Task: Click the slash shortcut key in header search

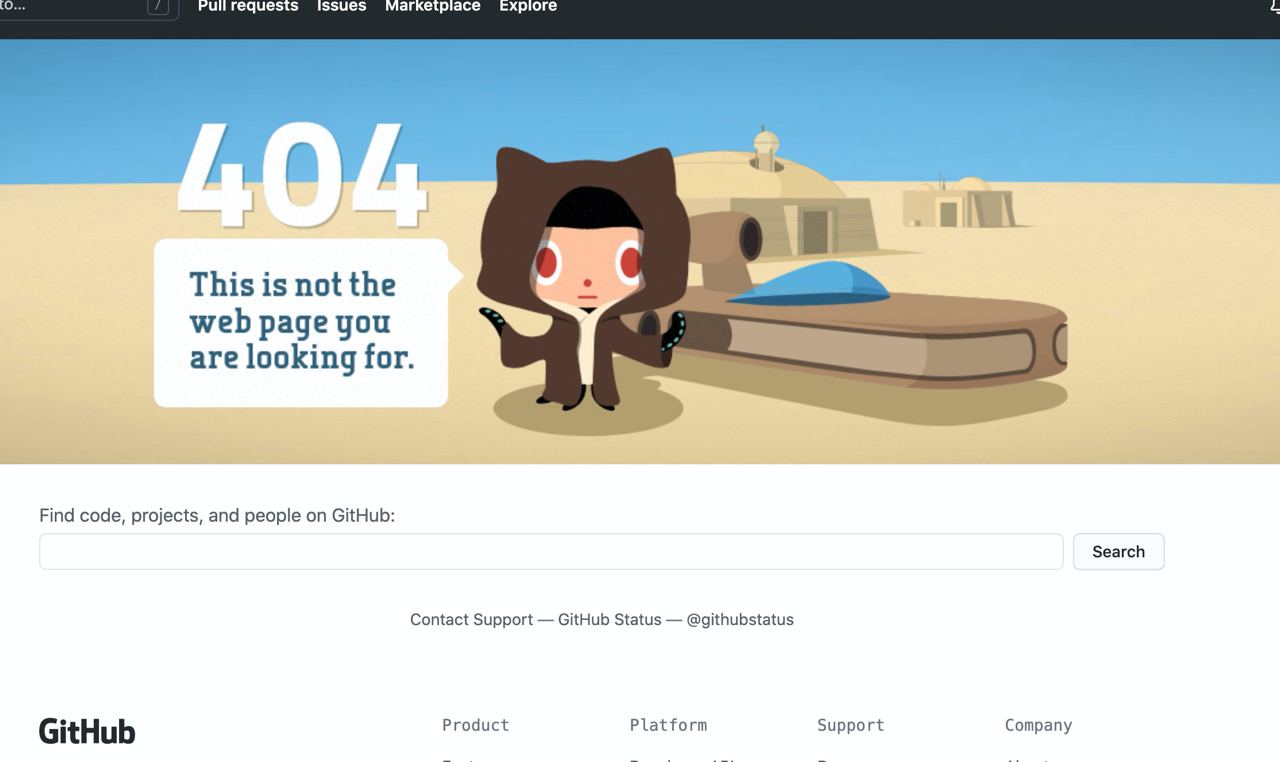Action: (158, 6)
